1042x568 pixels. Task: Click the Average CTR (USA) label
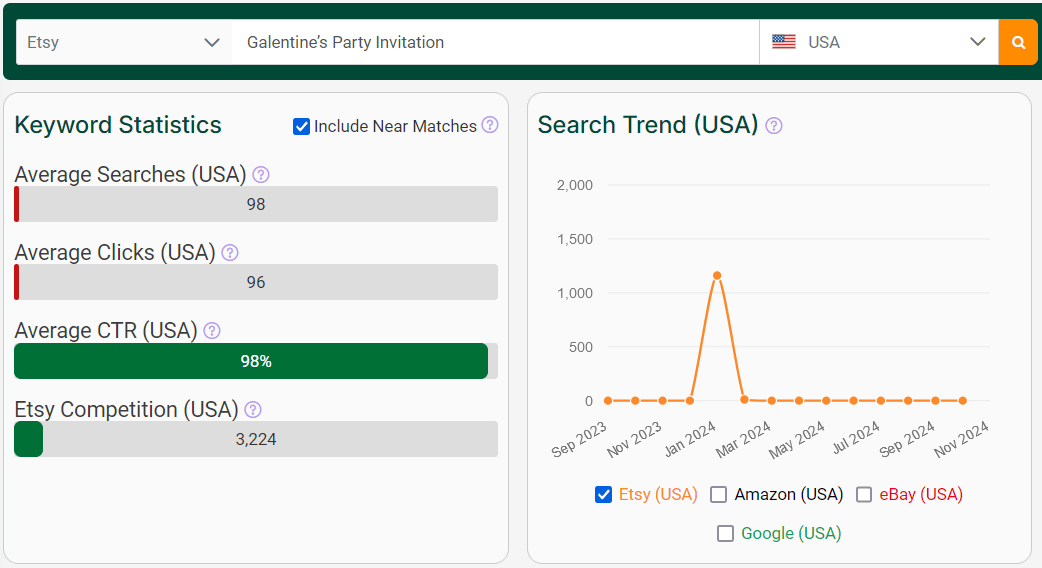pyautogui.click(x=106, y=331)
